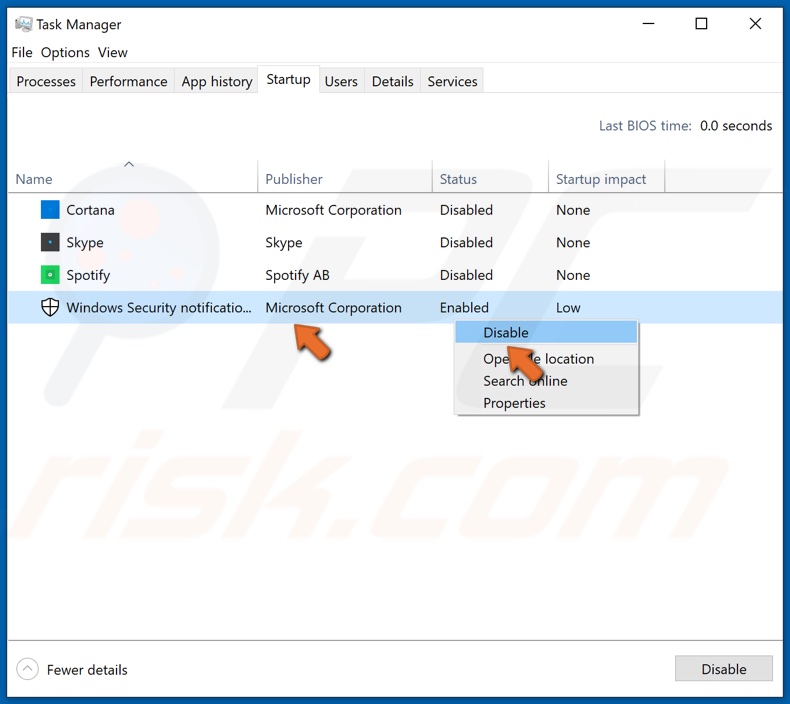
Task: Select Windows Security notification row name
Action: [159, 307]
